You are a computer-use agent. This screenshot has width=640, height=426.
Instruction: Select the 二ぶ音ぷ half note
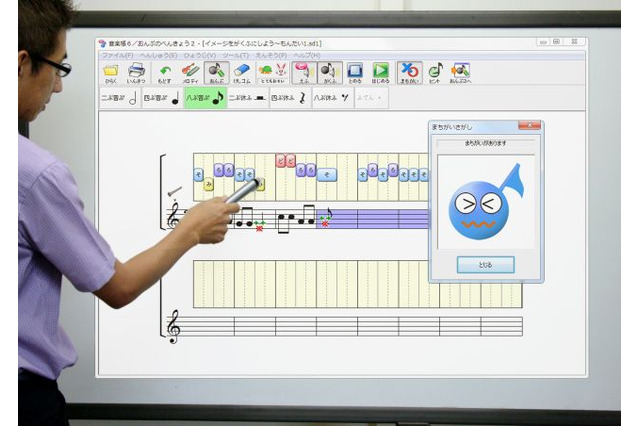point(120,98)
